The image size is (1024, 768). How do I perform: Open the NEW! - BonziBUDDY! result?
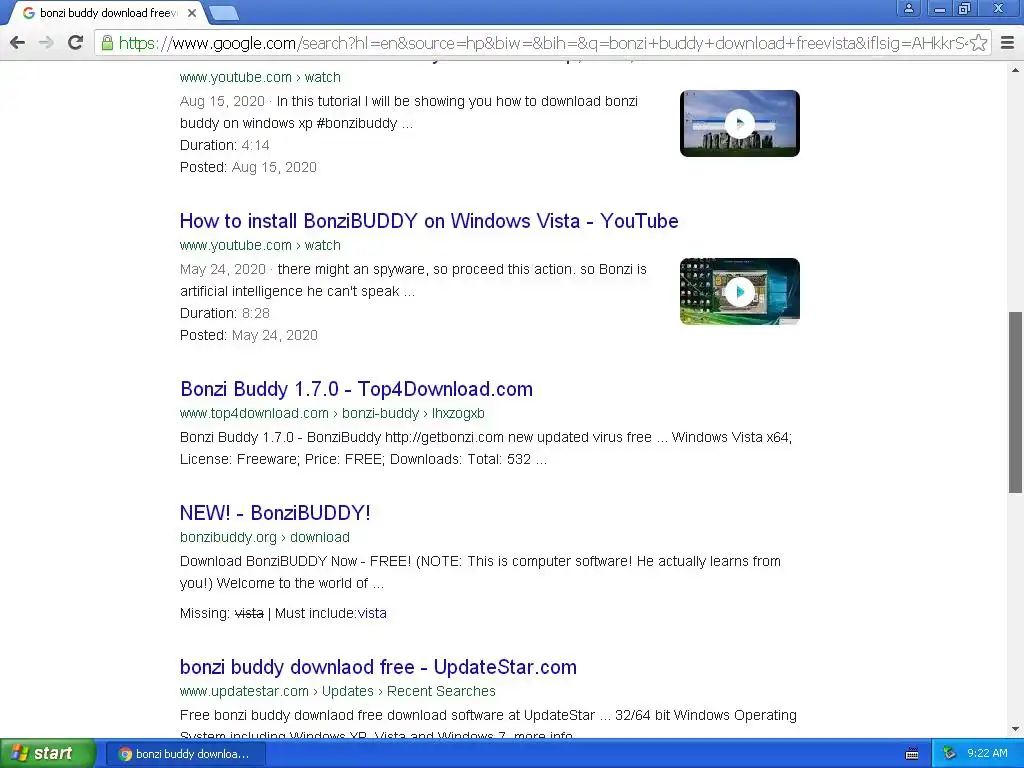point(275,513)
